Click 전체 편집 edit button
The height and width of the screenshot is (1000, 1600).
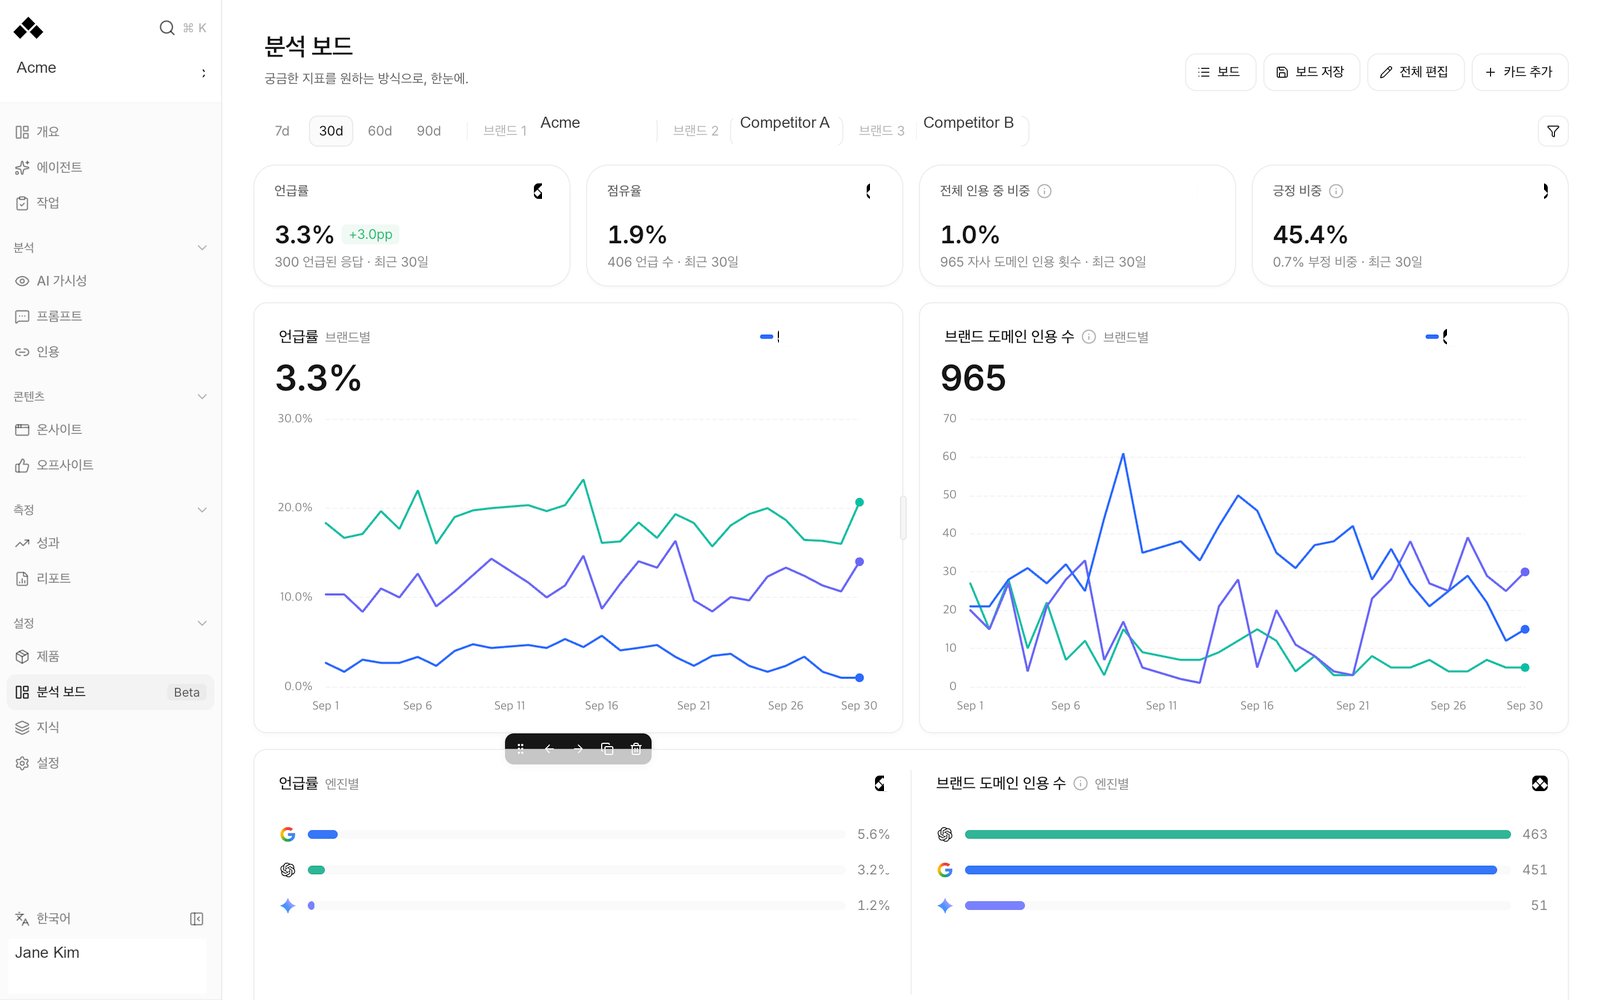[x=1415, y=72]
